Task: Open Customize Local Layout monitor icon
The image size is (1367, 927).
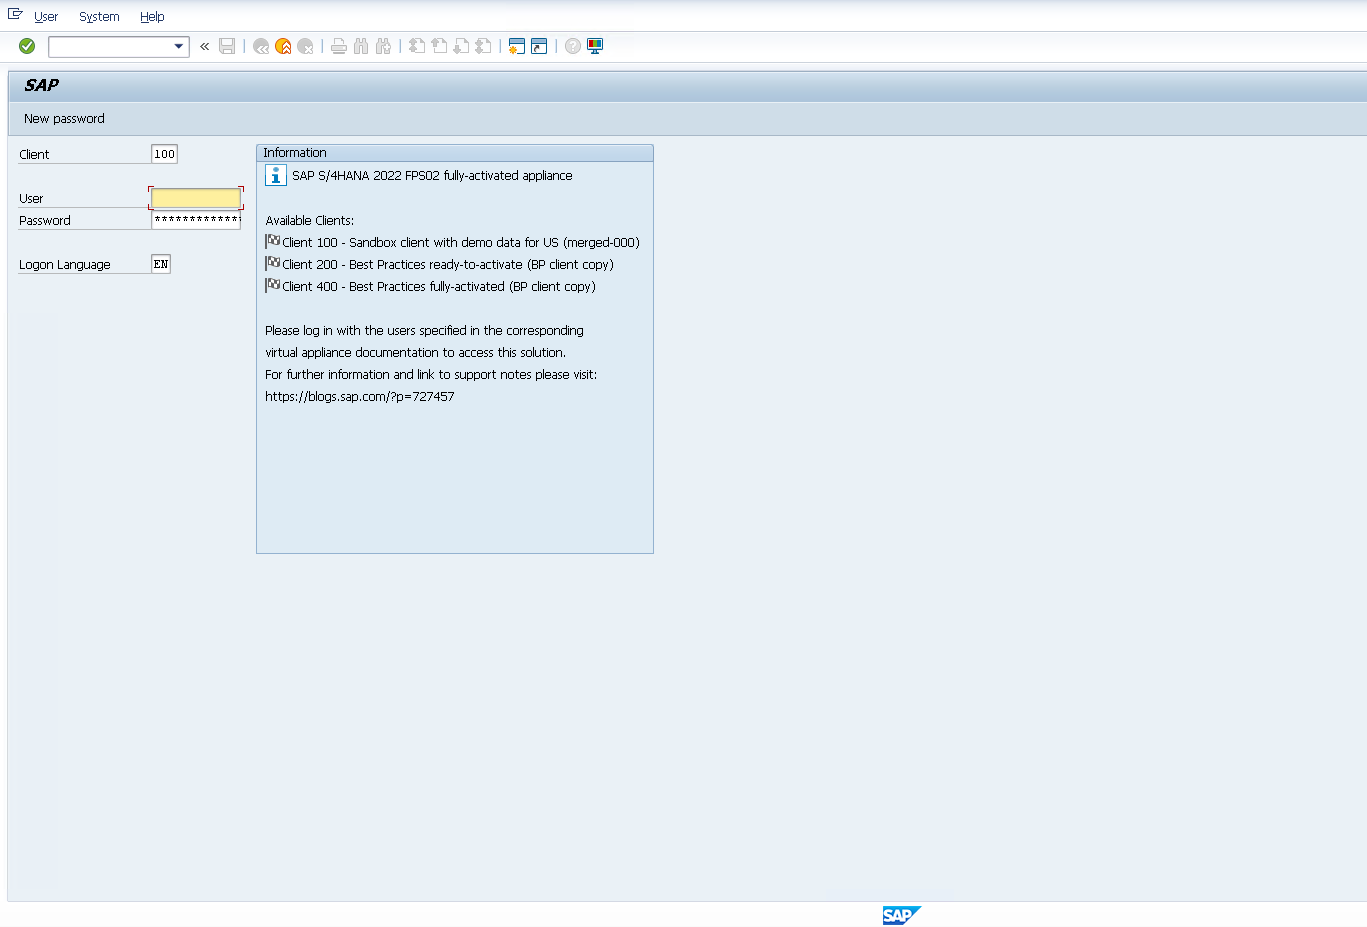Action: pos(595,46)
